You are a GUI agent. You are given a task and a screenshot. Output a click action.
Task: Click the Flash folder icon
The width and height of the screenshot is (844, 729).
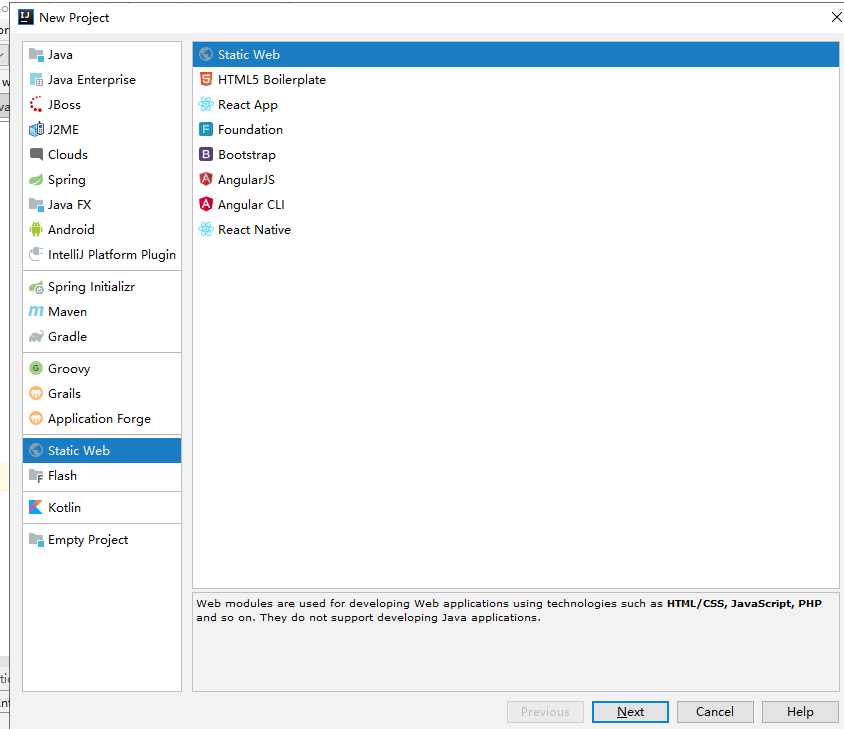[36, 475]
